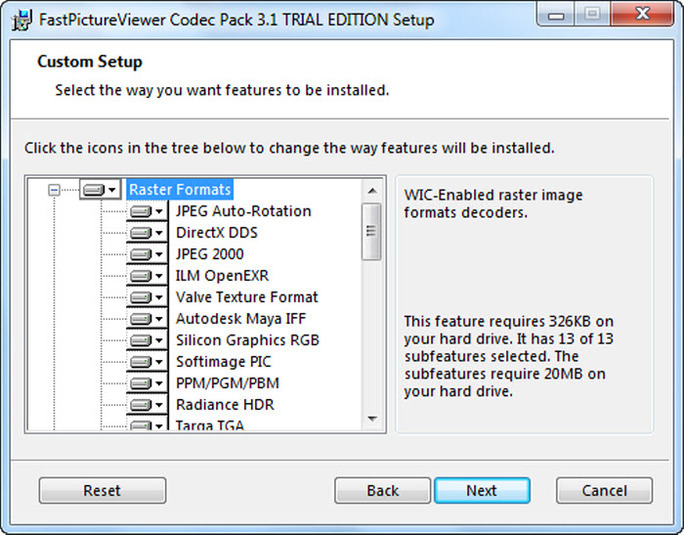This screenshot has height=535, width=684.
Task: Open install-state dropdown for ILM OpenEXR
Action: [147, 276]
